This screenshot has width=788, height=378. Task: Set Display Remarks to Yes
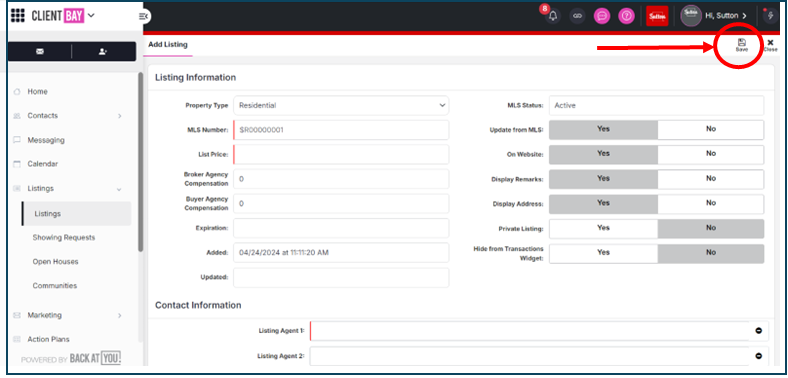pos(603,178)
